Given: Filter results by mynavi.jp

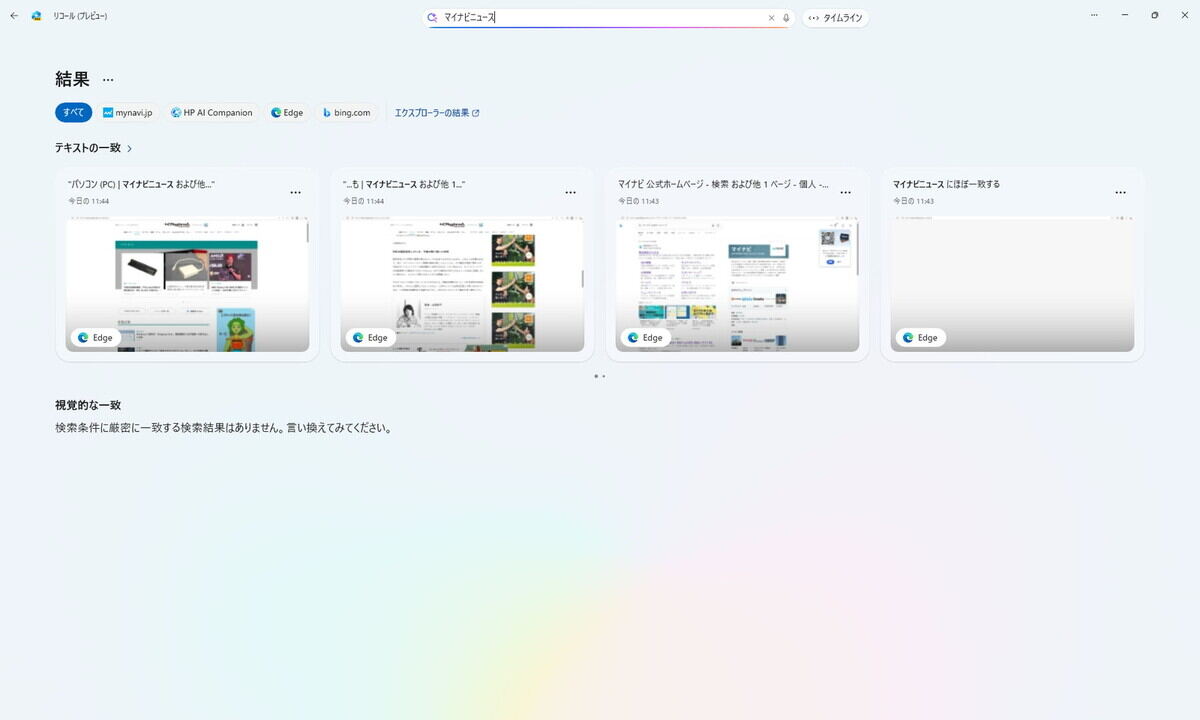Looking at the screenshot, I should click(x=128, y=113).
